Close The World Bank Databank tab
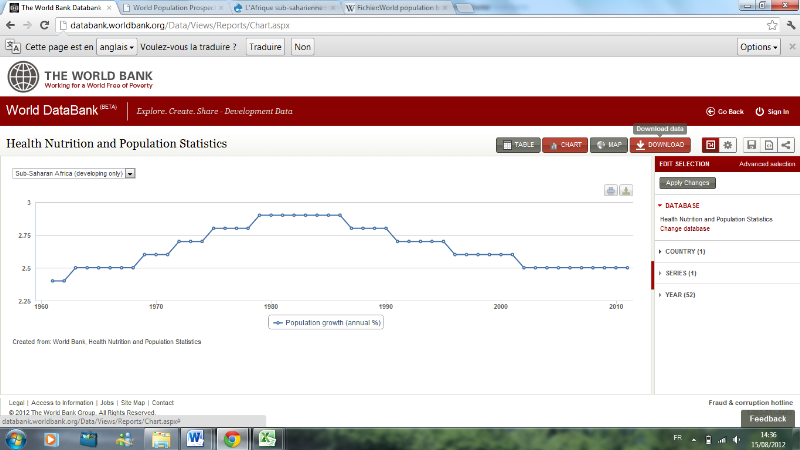The height and width of the screenshot is (450, 800). (x=109, y=8)
